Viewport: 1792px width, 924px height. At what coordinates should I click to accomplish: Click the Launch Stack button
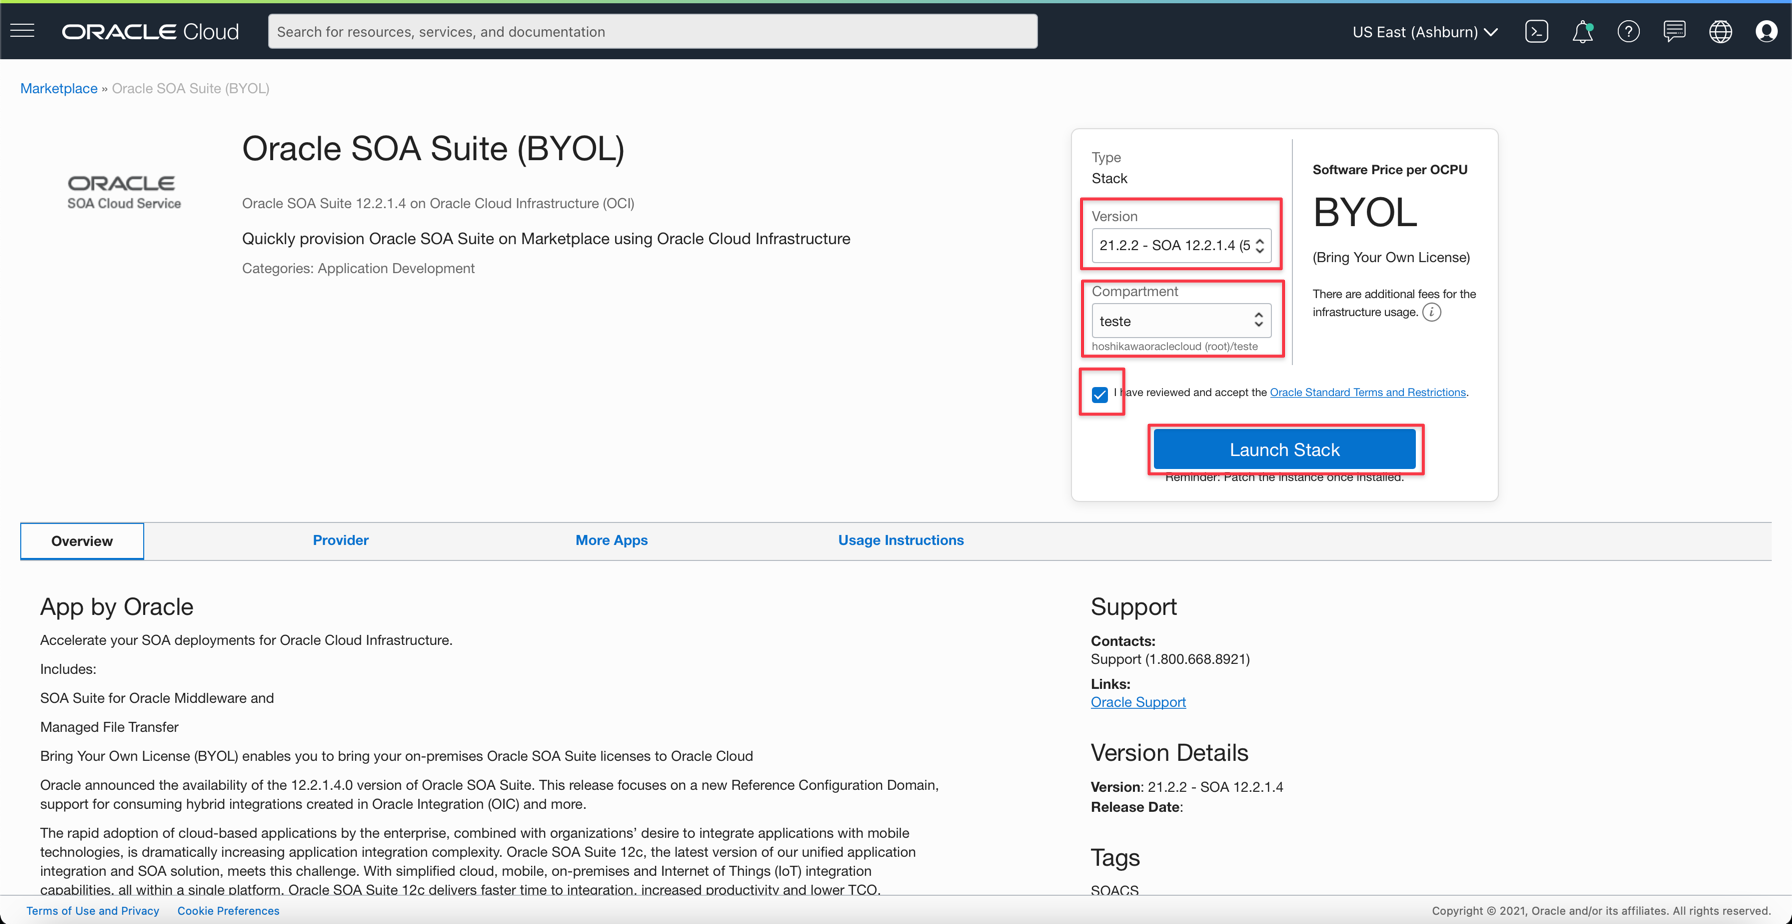[1285, 450]
